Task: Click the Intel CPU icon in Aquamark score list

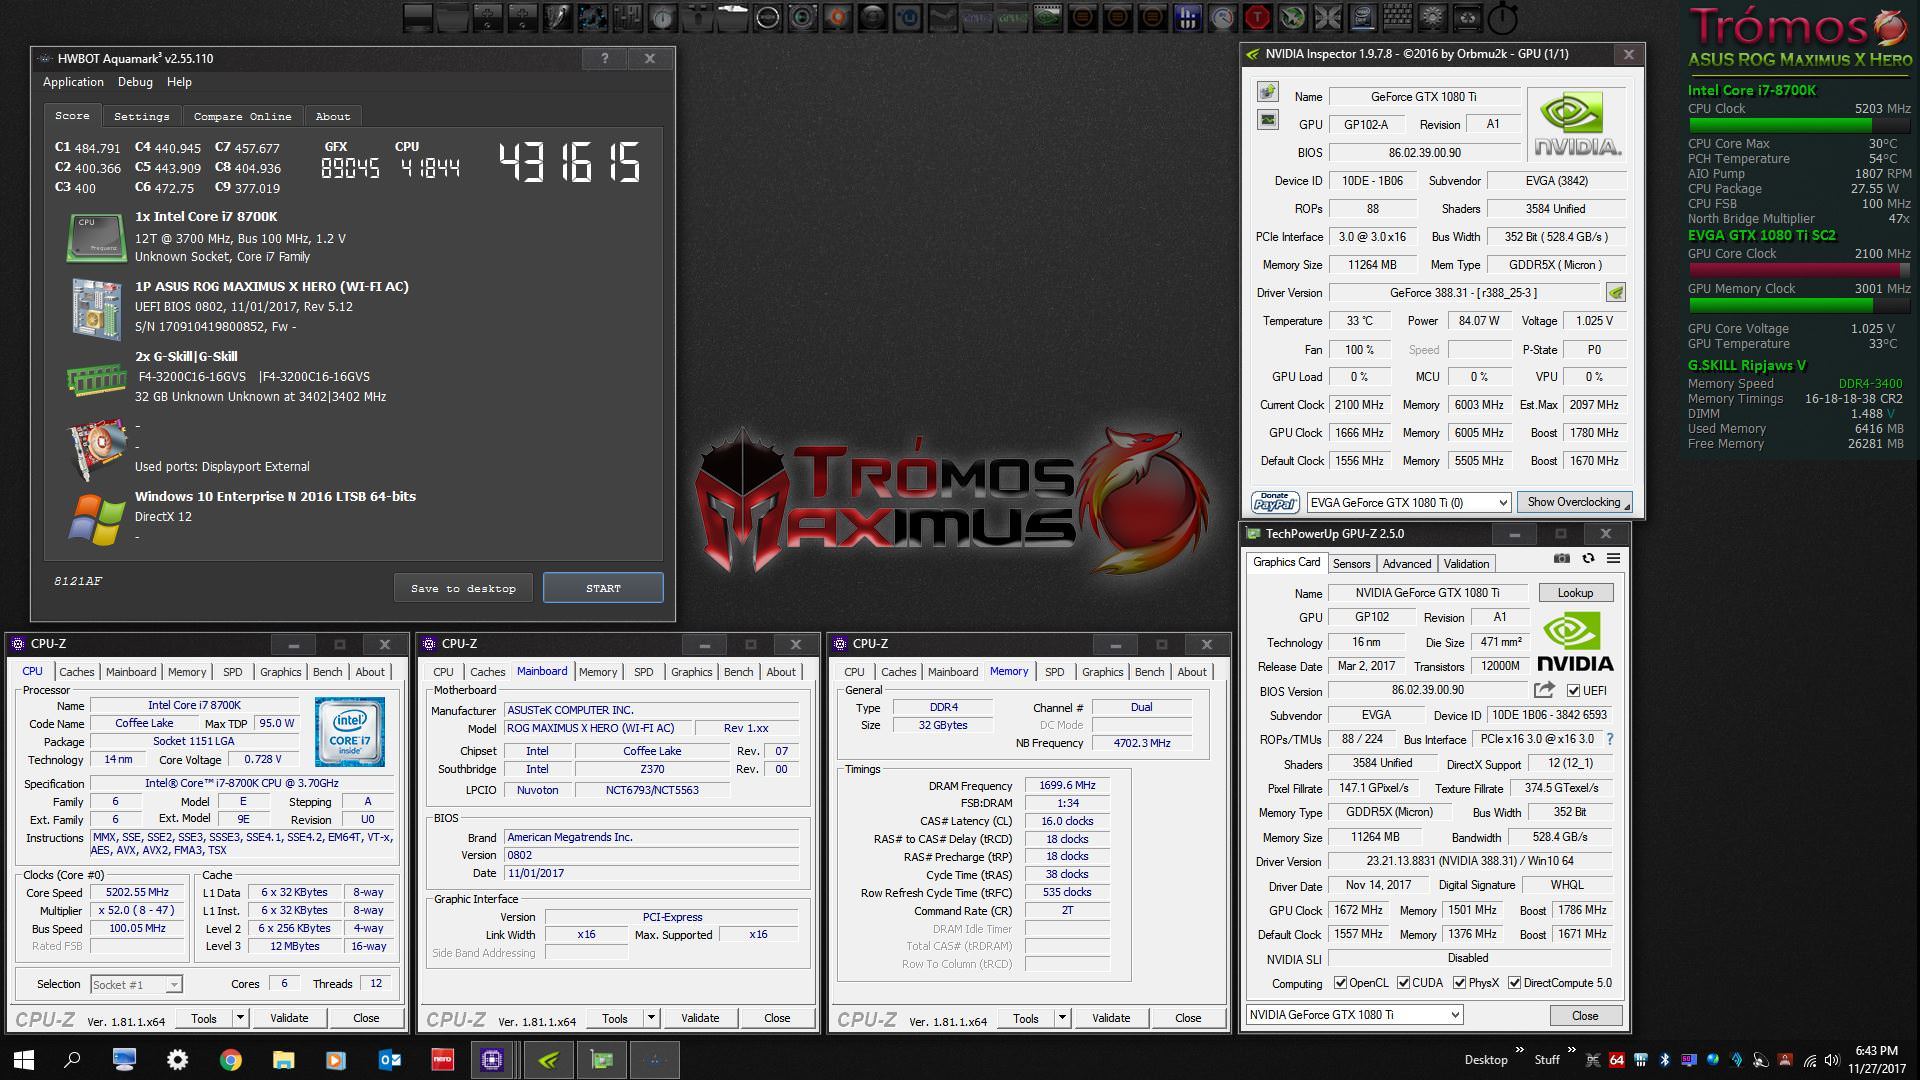Action: tap(96, 237)
